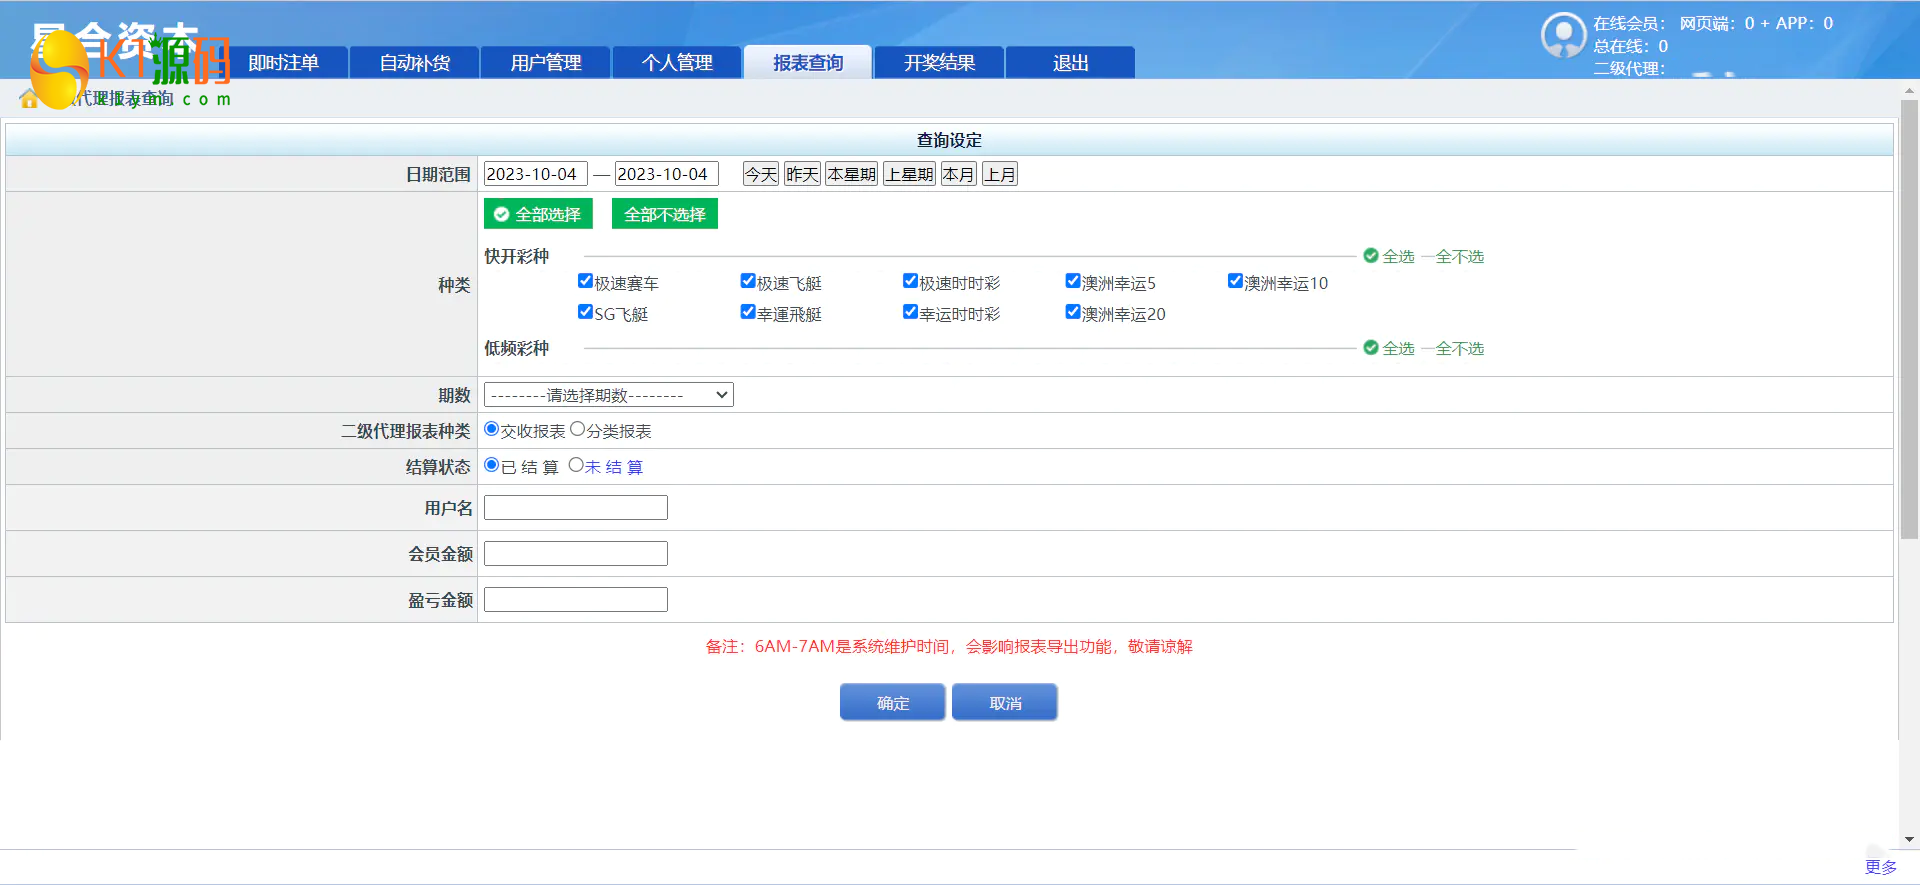Select the 分类报表 radio option
Screen dimensions: 1920x885
(577, 429)
